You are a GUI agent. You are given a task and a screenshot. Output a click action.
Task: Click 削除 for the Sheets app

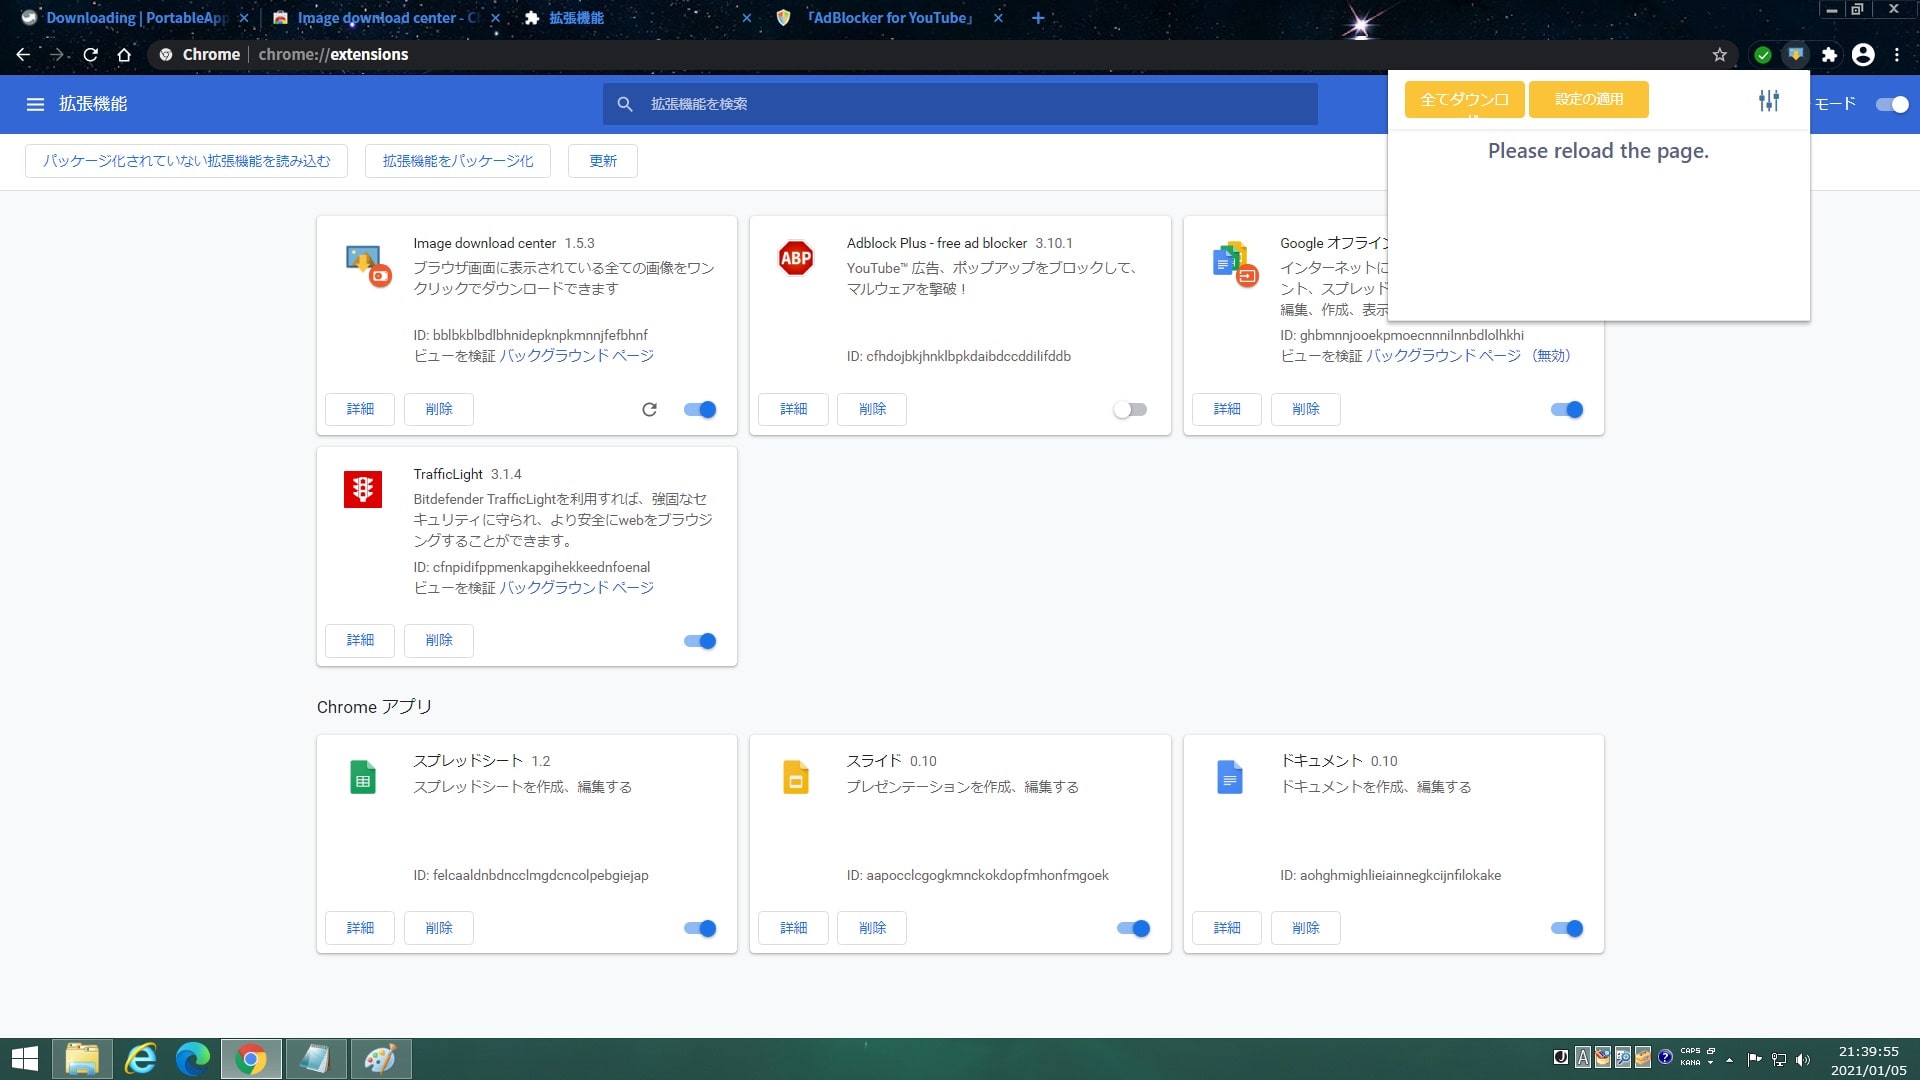click(439, 928)
